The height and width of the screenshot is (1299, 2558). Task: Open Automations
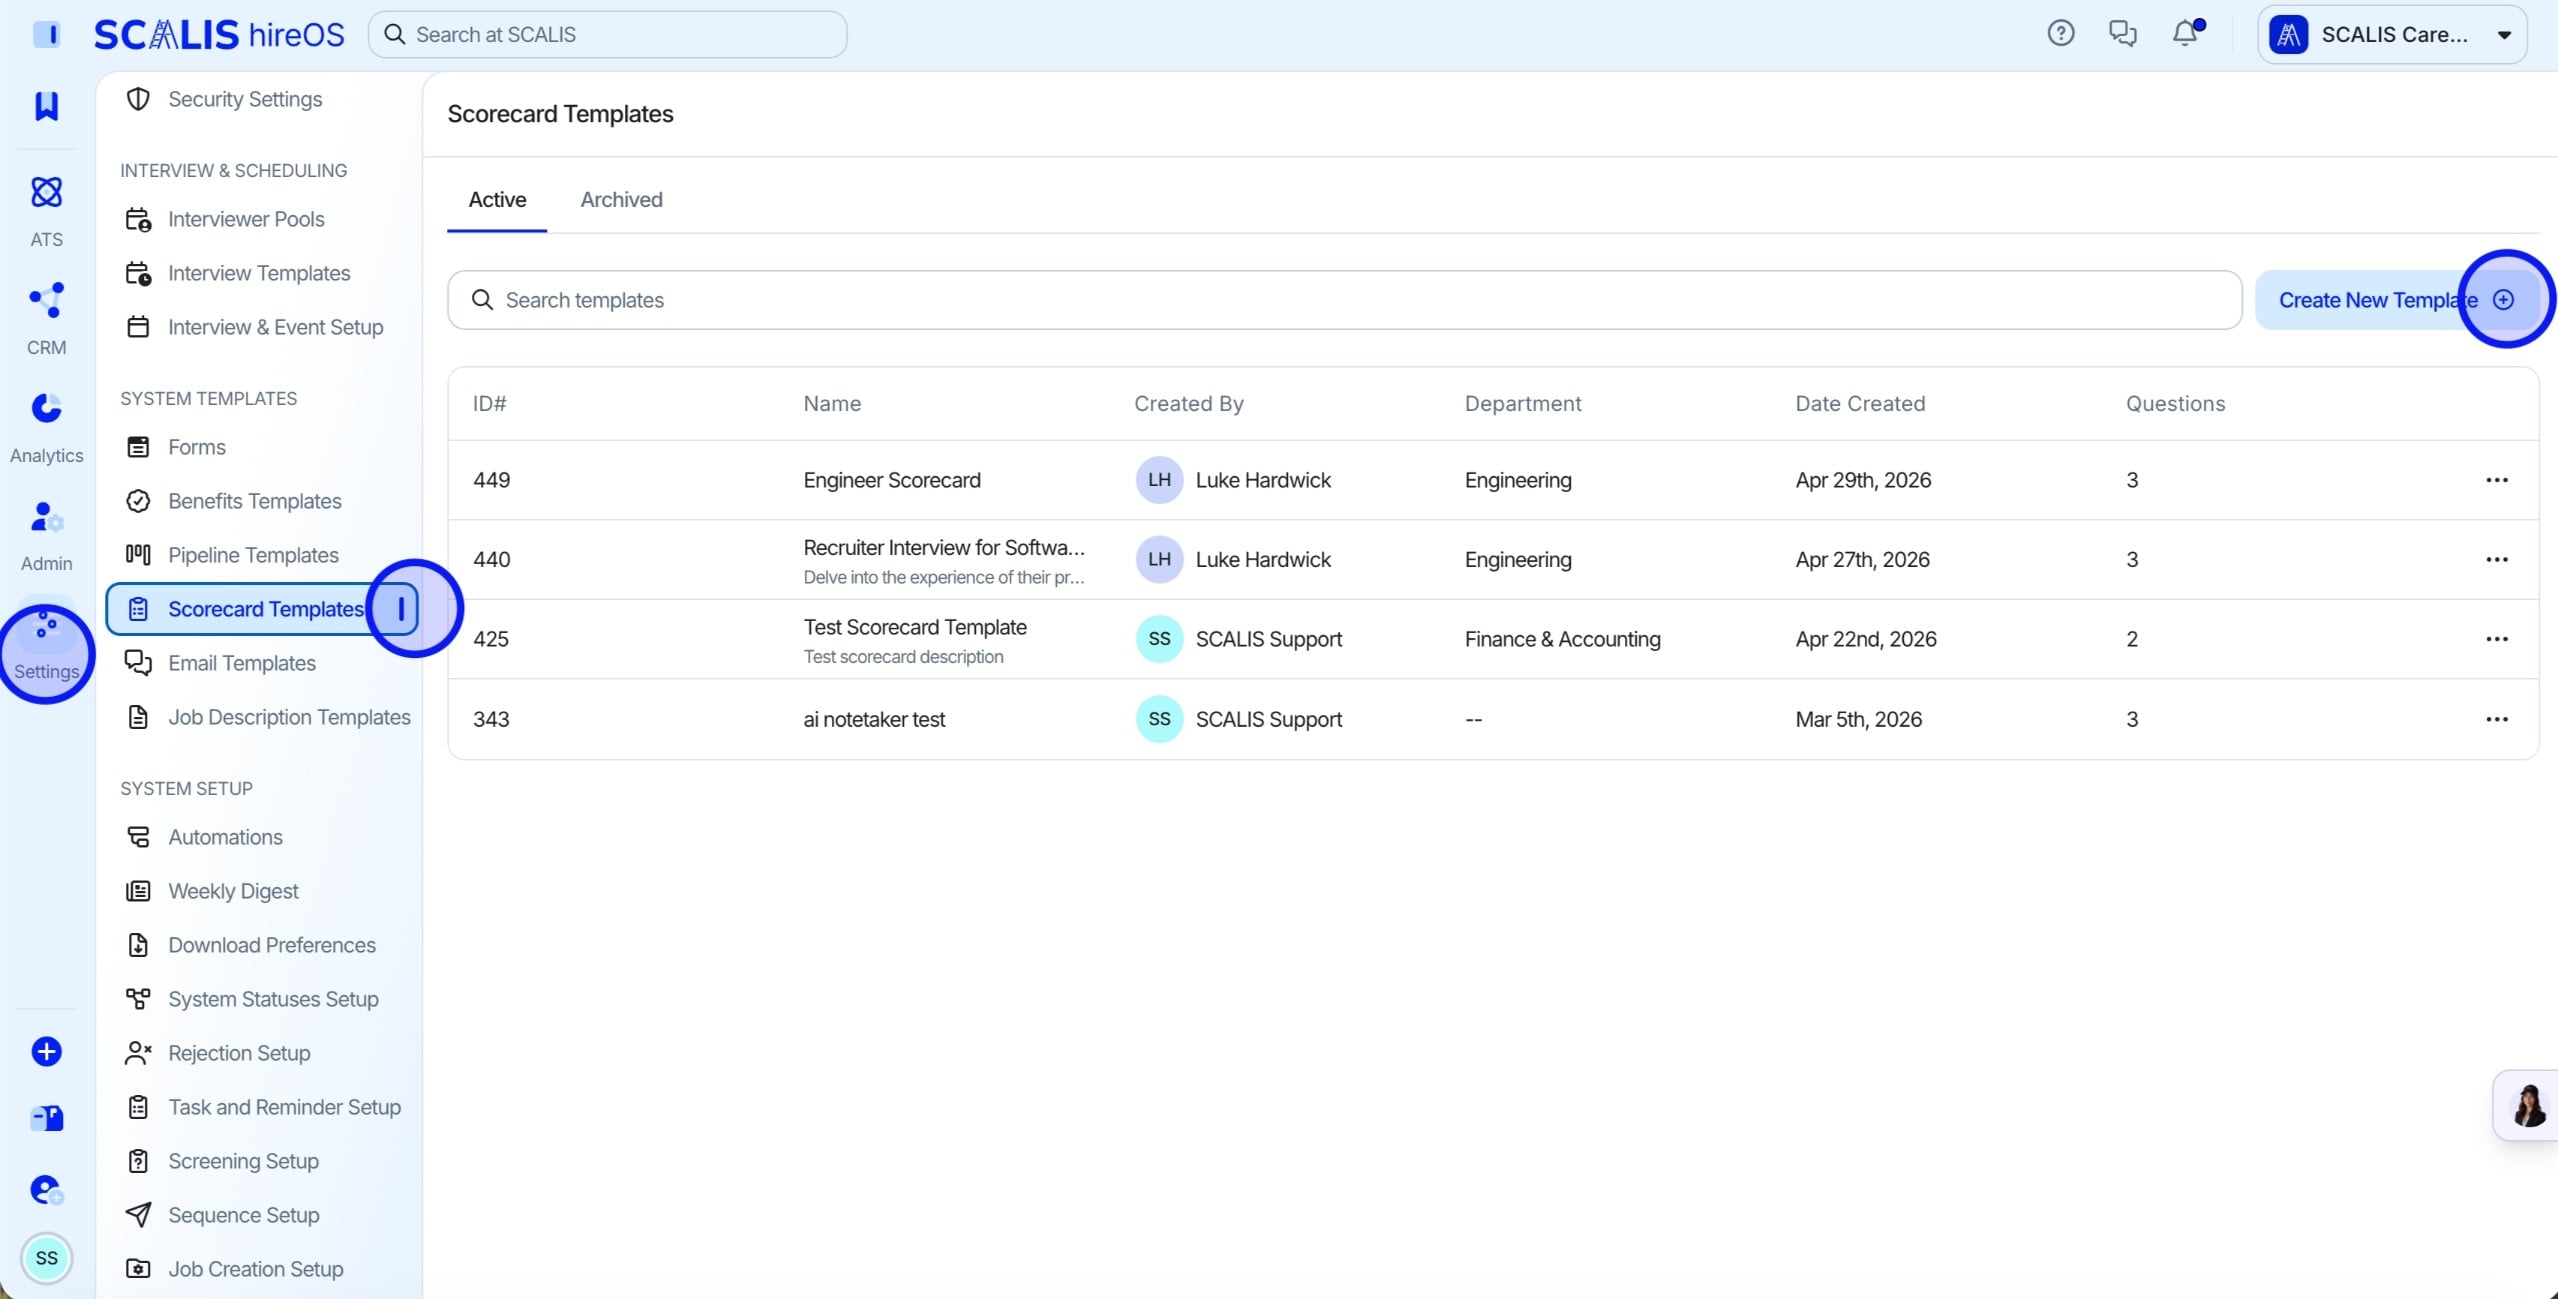point(225,837)
